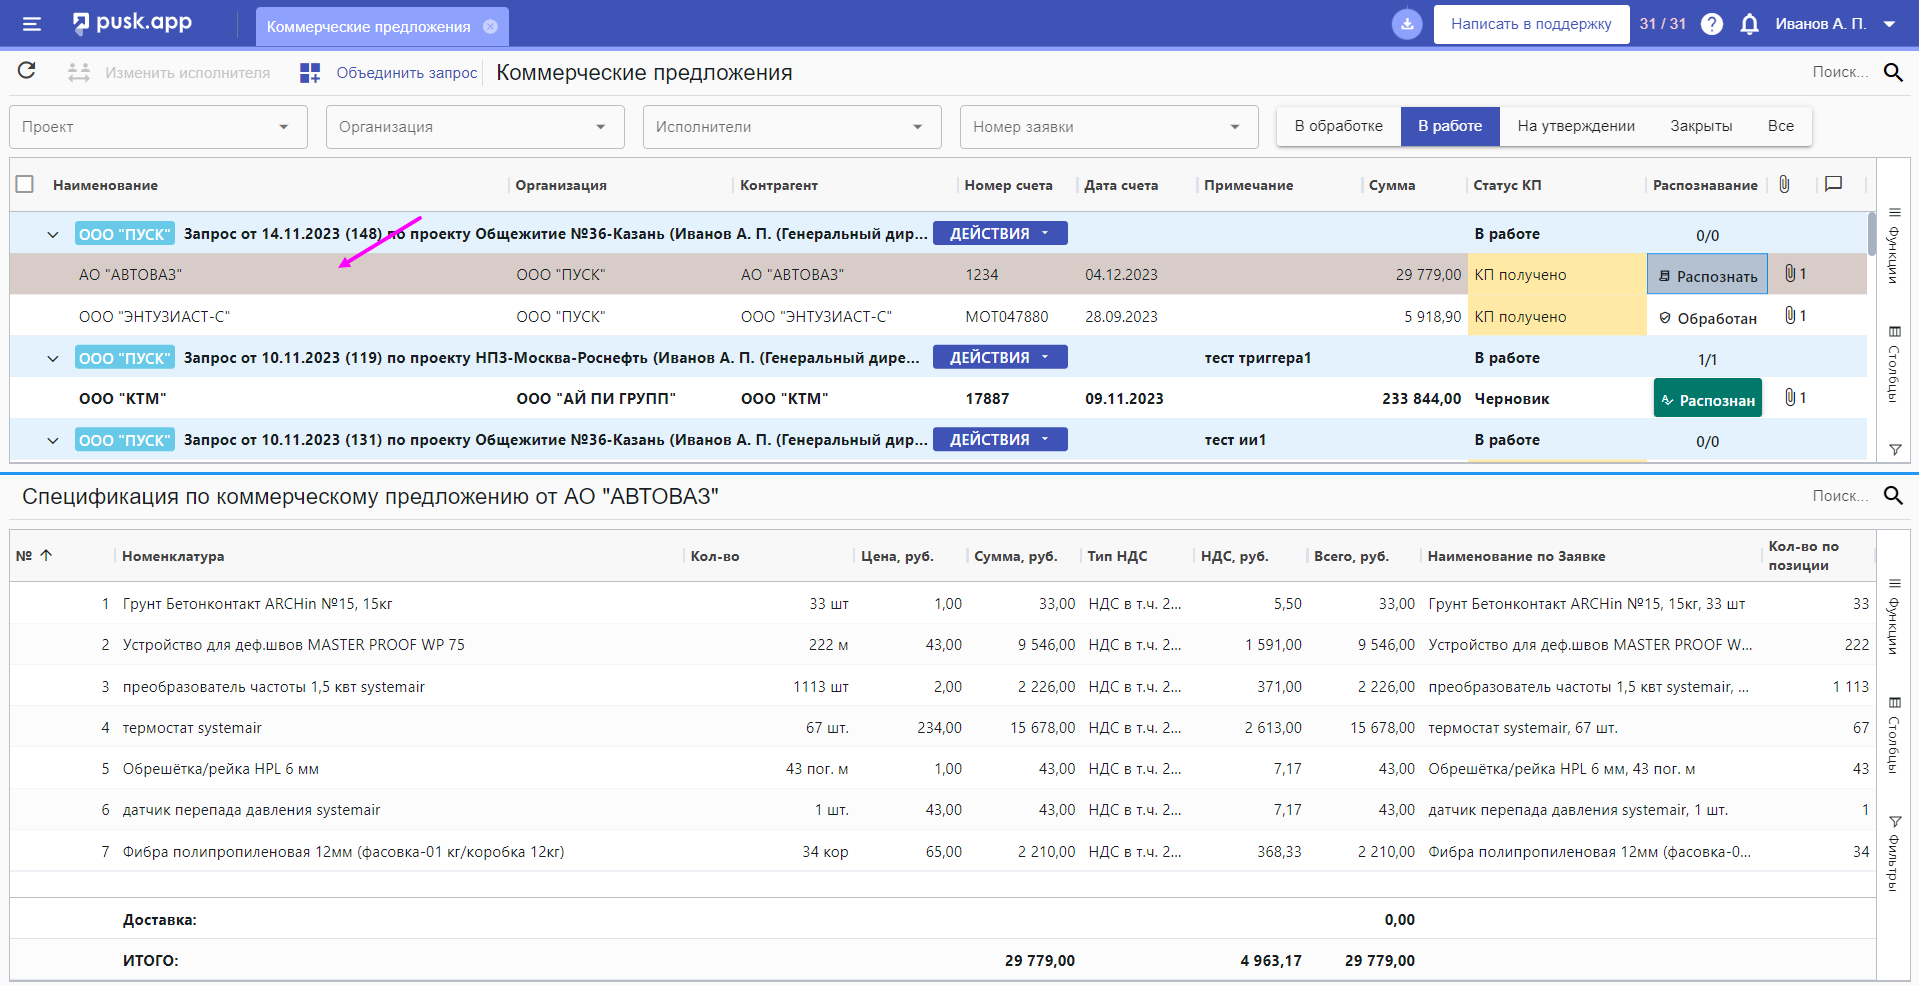Viewport: 1919px width, 985px height.
Task: Open the help question mark icon
Action: (1712, 24)
